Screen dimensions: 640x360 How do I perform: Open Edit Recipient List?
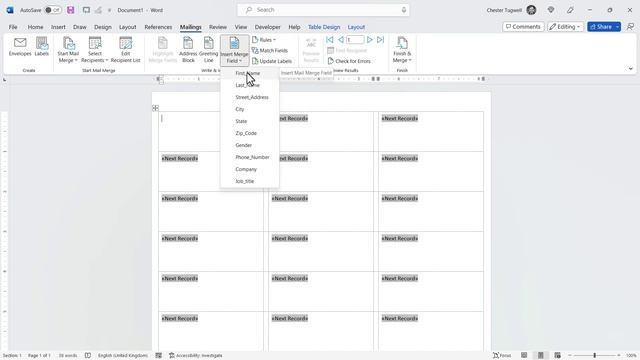pyautogui.click(x=125, y=50)
